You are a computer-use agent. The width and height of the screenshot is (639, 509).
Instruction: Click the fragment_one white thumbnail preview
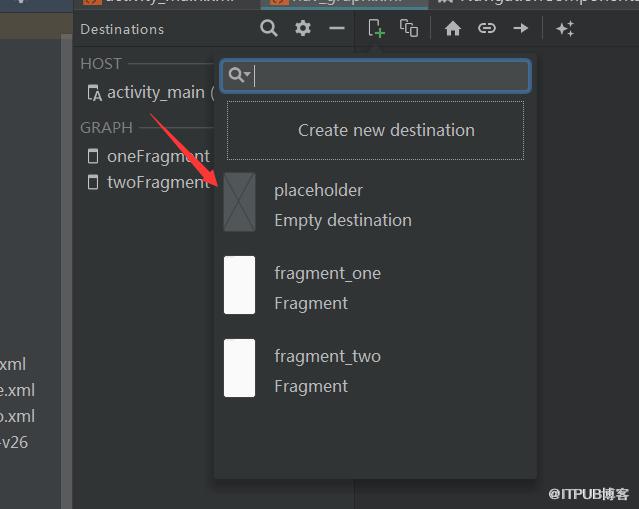240,285
